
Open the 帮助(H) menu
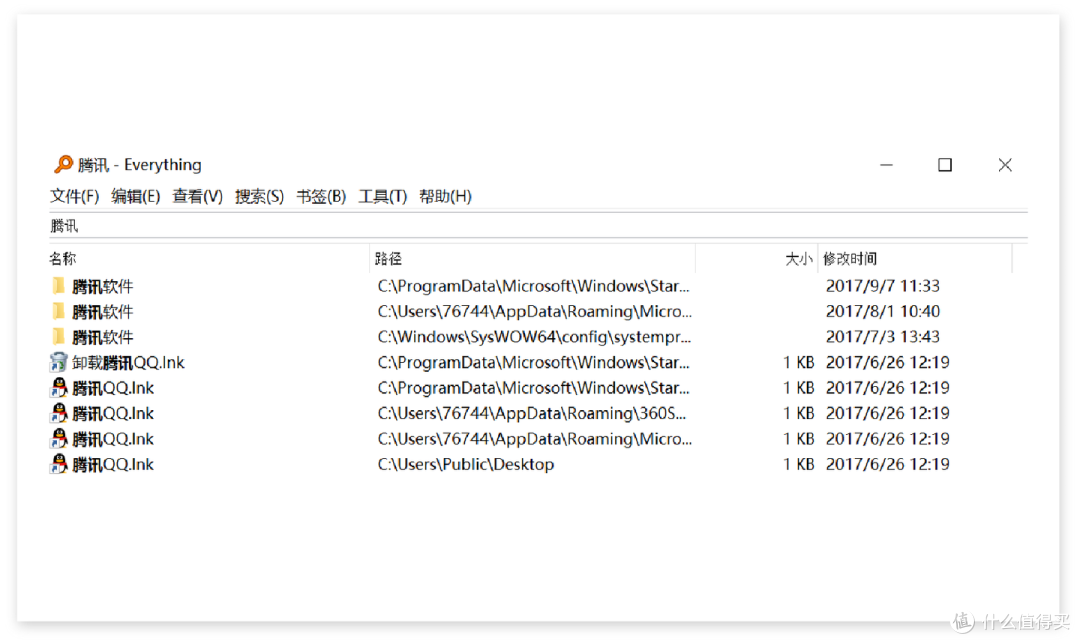point(446,196)
